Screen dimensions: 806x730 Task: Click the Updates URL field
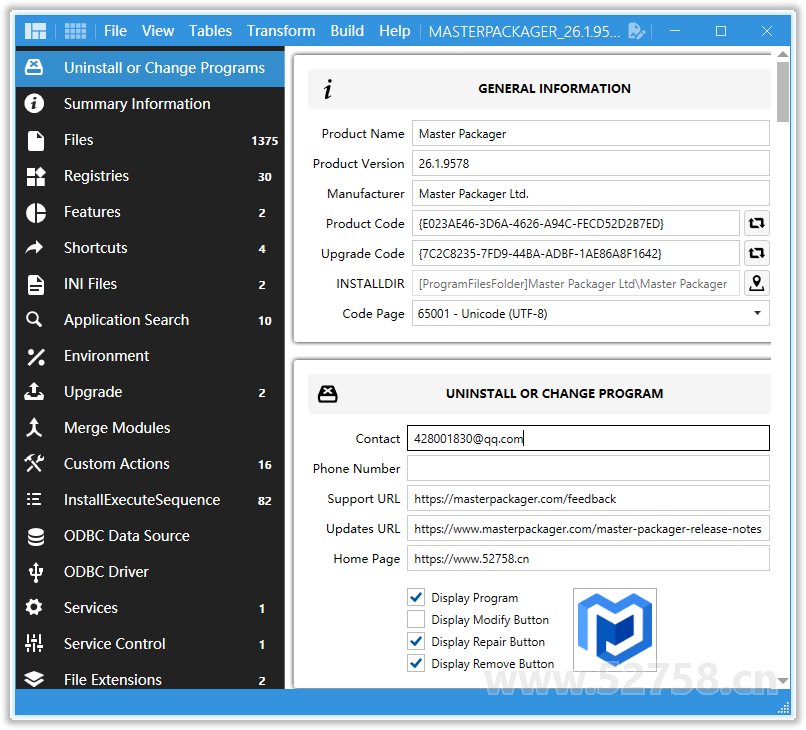click(588, 528)
